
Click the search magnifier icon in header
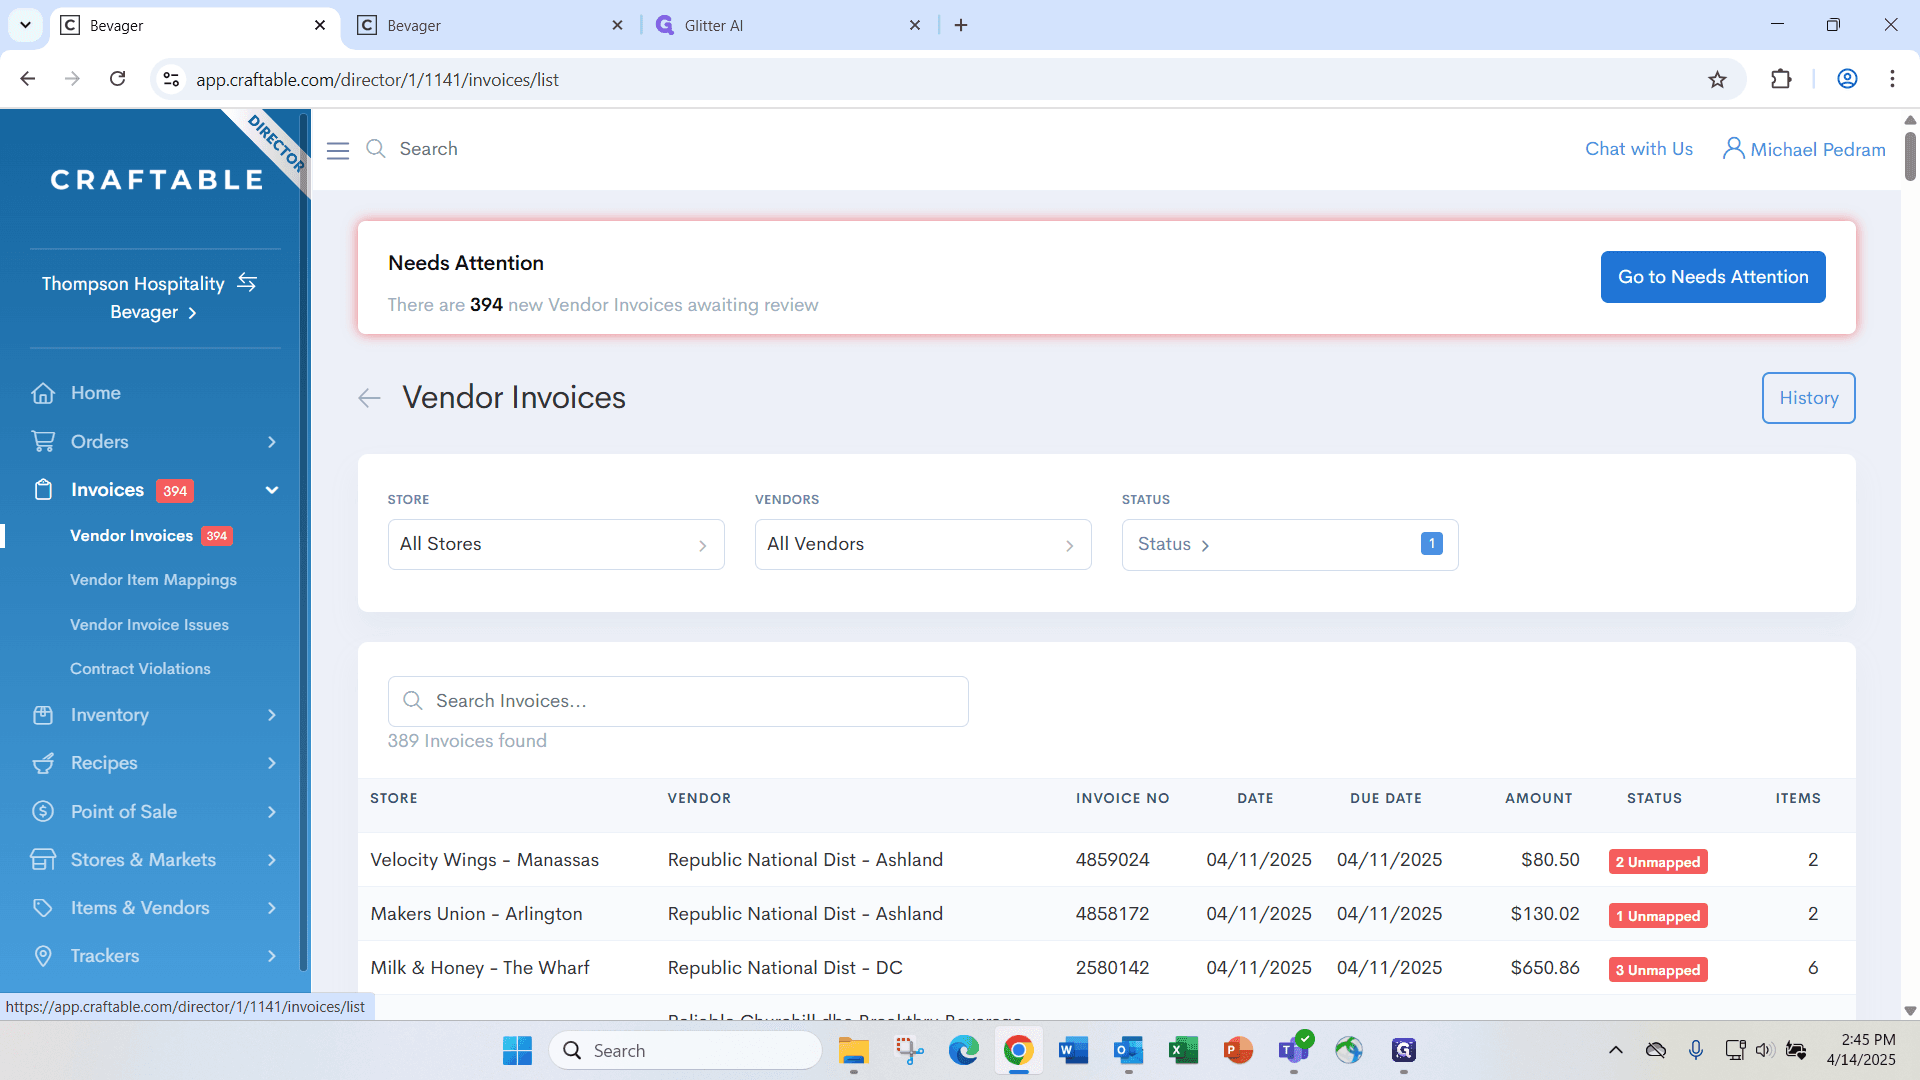click(376, 149)
